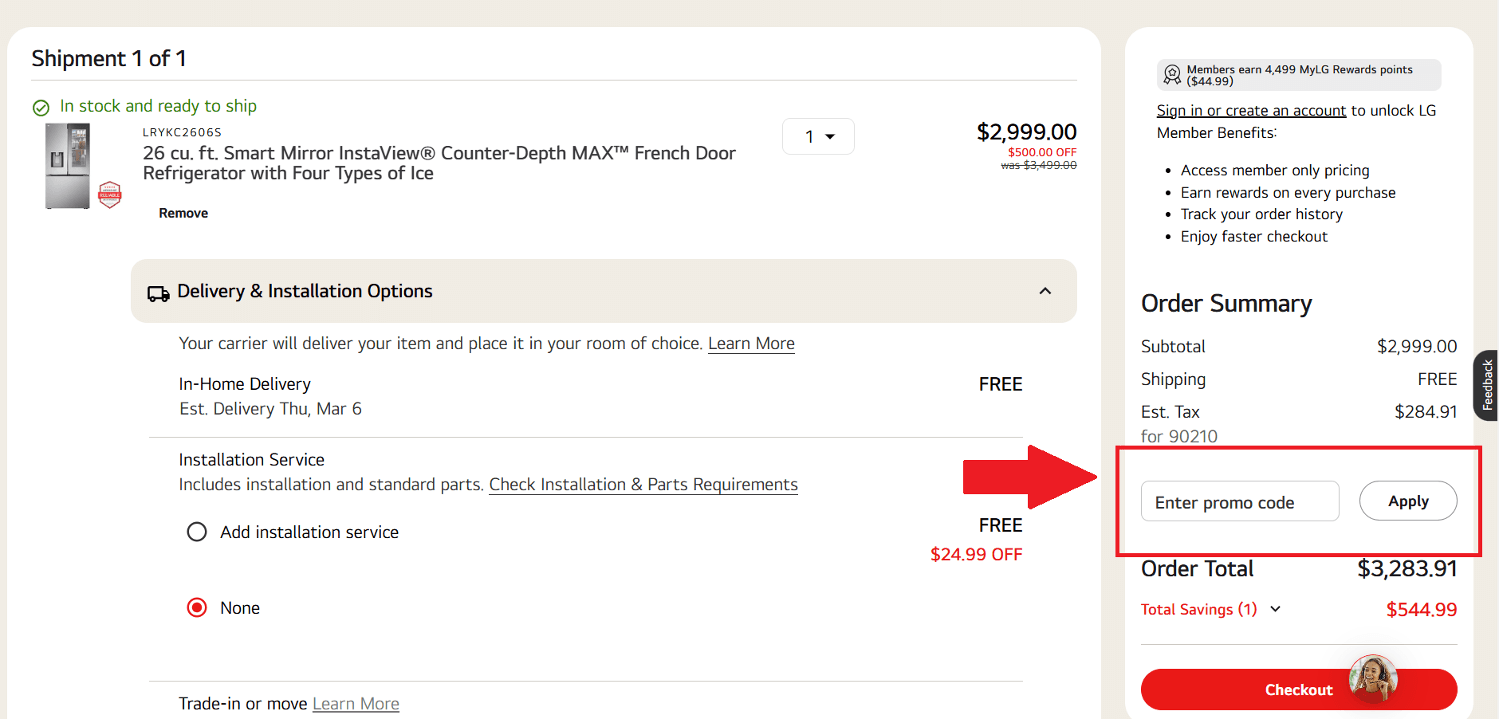Click the delivery truck icon

pyautogui.click(x=158, y=293)
